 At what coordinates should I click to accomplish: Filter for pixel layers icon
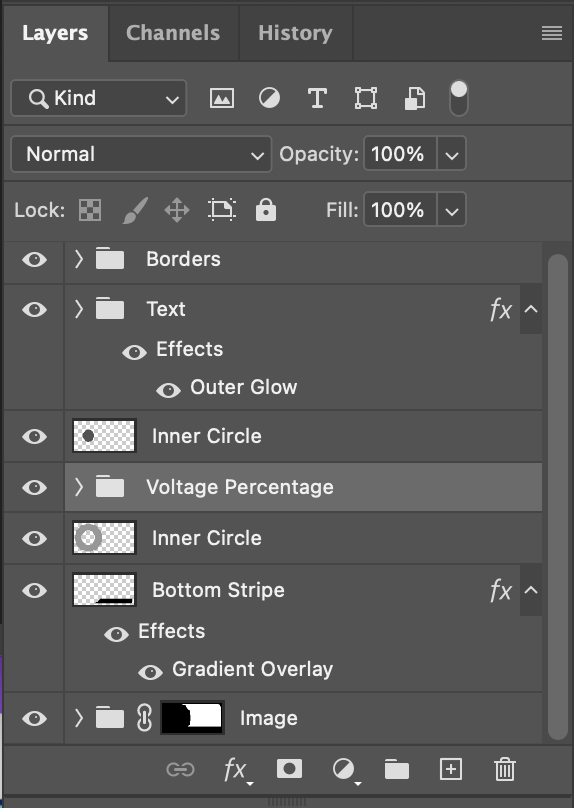(222, 98)
